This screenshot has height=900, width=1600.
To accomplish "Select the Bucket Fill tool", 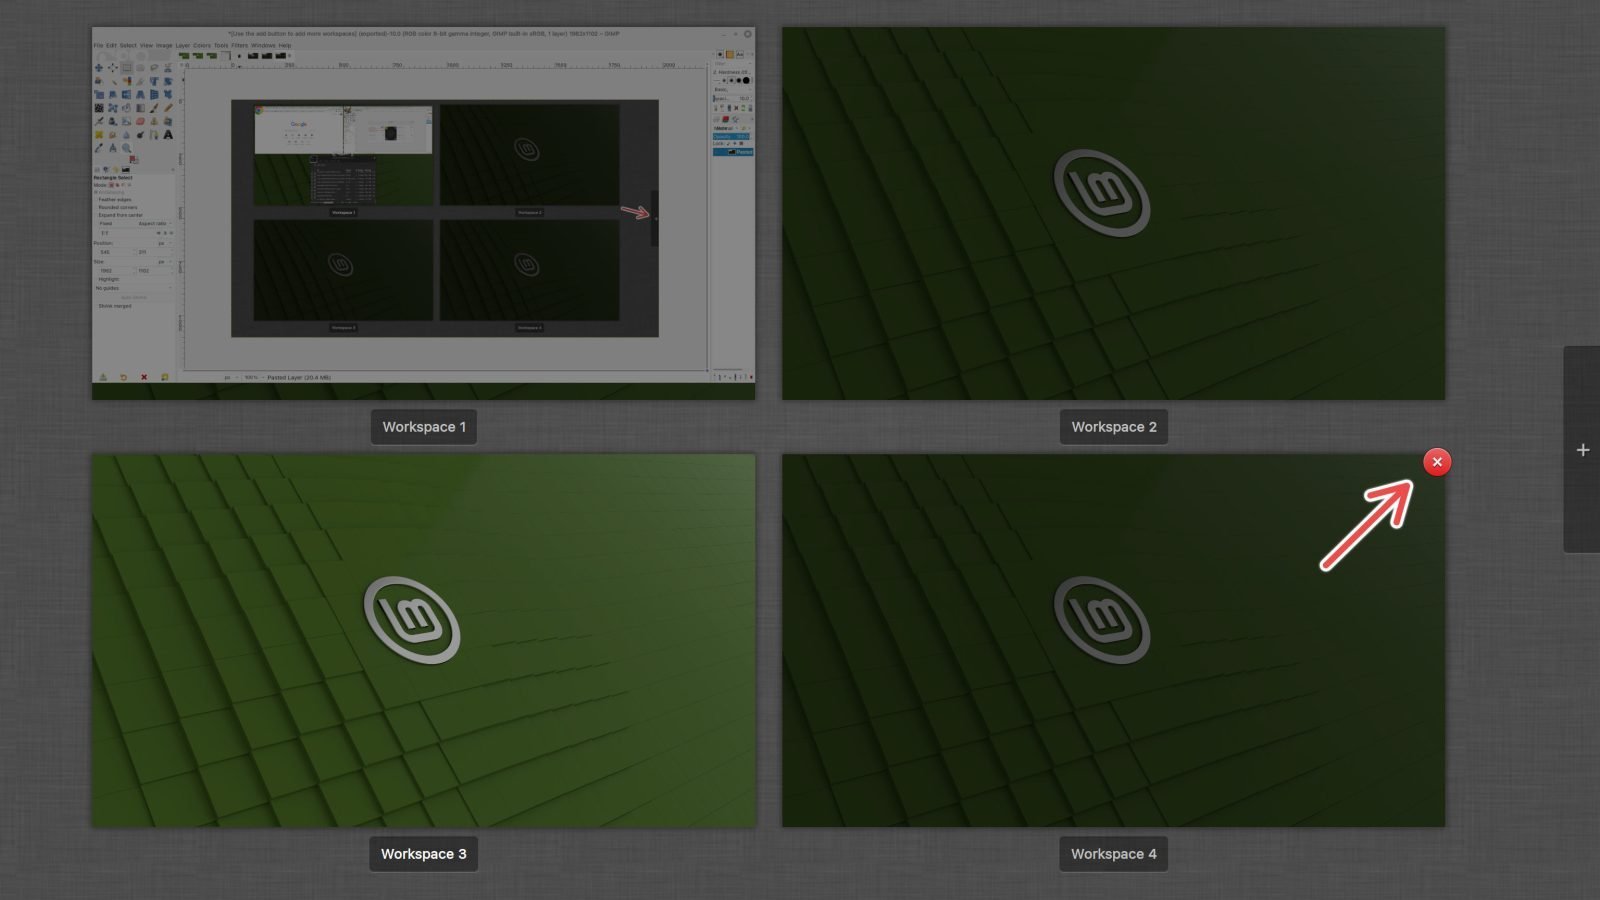I will [98, 134].
